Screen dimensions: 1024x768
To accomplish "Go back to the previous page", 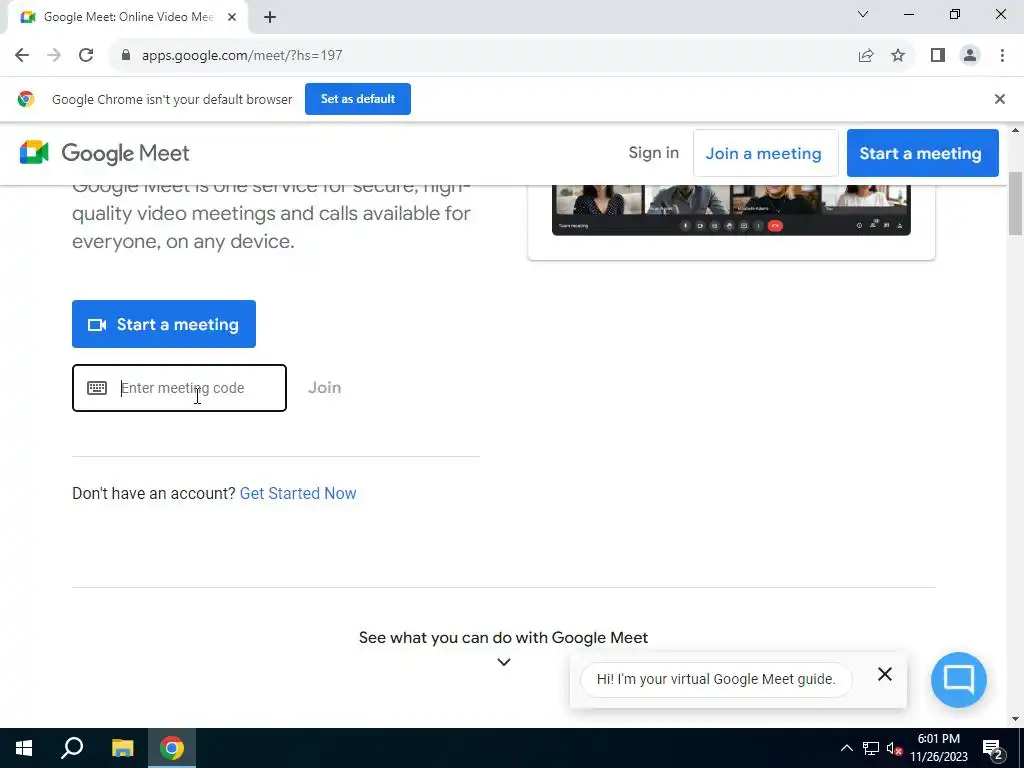I will 22,56.
